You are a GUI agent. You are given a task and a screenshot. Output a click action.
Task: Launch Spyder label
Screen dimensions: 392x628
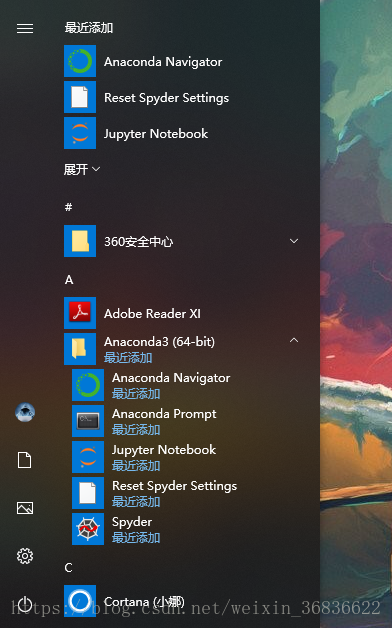tap(132, 522)
